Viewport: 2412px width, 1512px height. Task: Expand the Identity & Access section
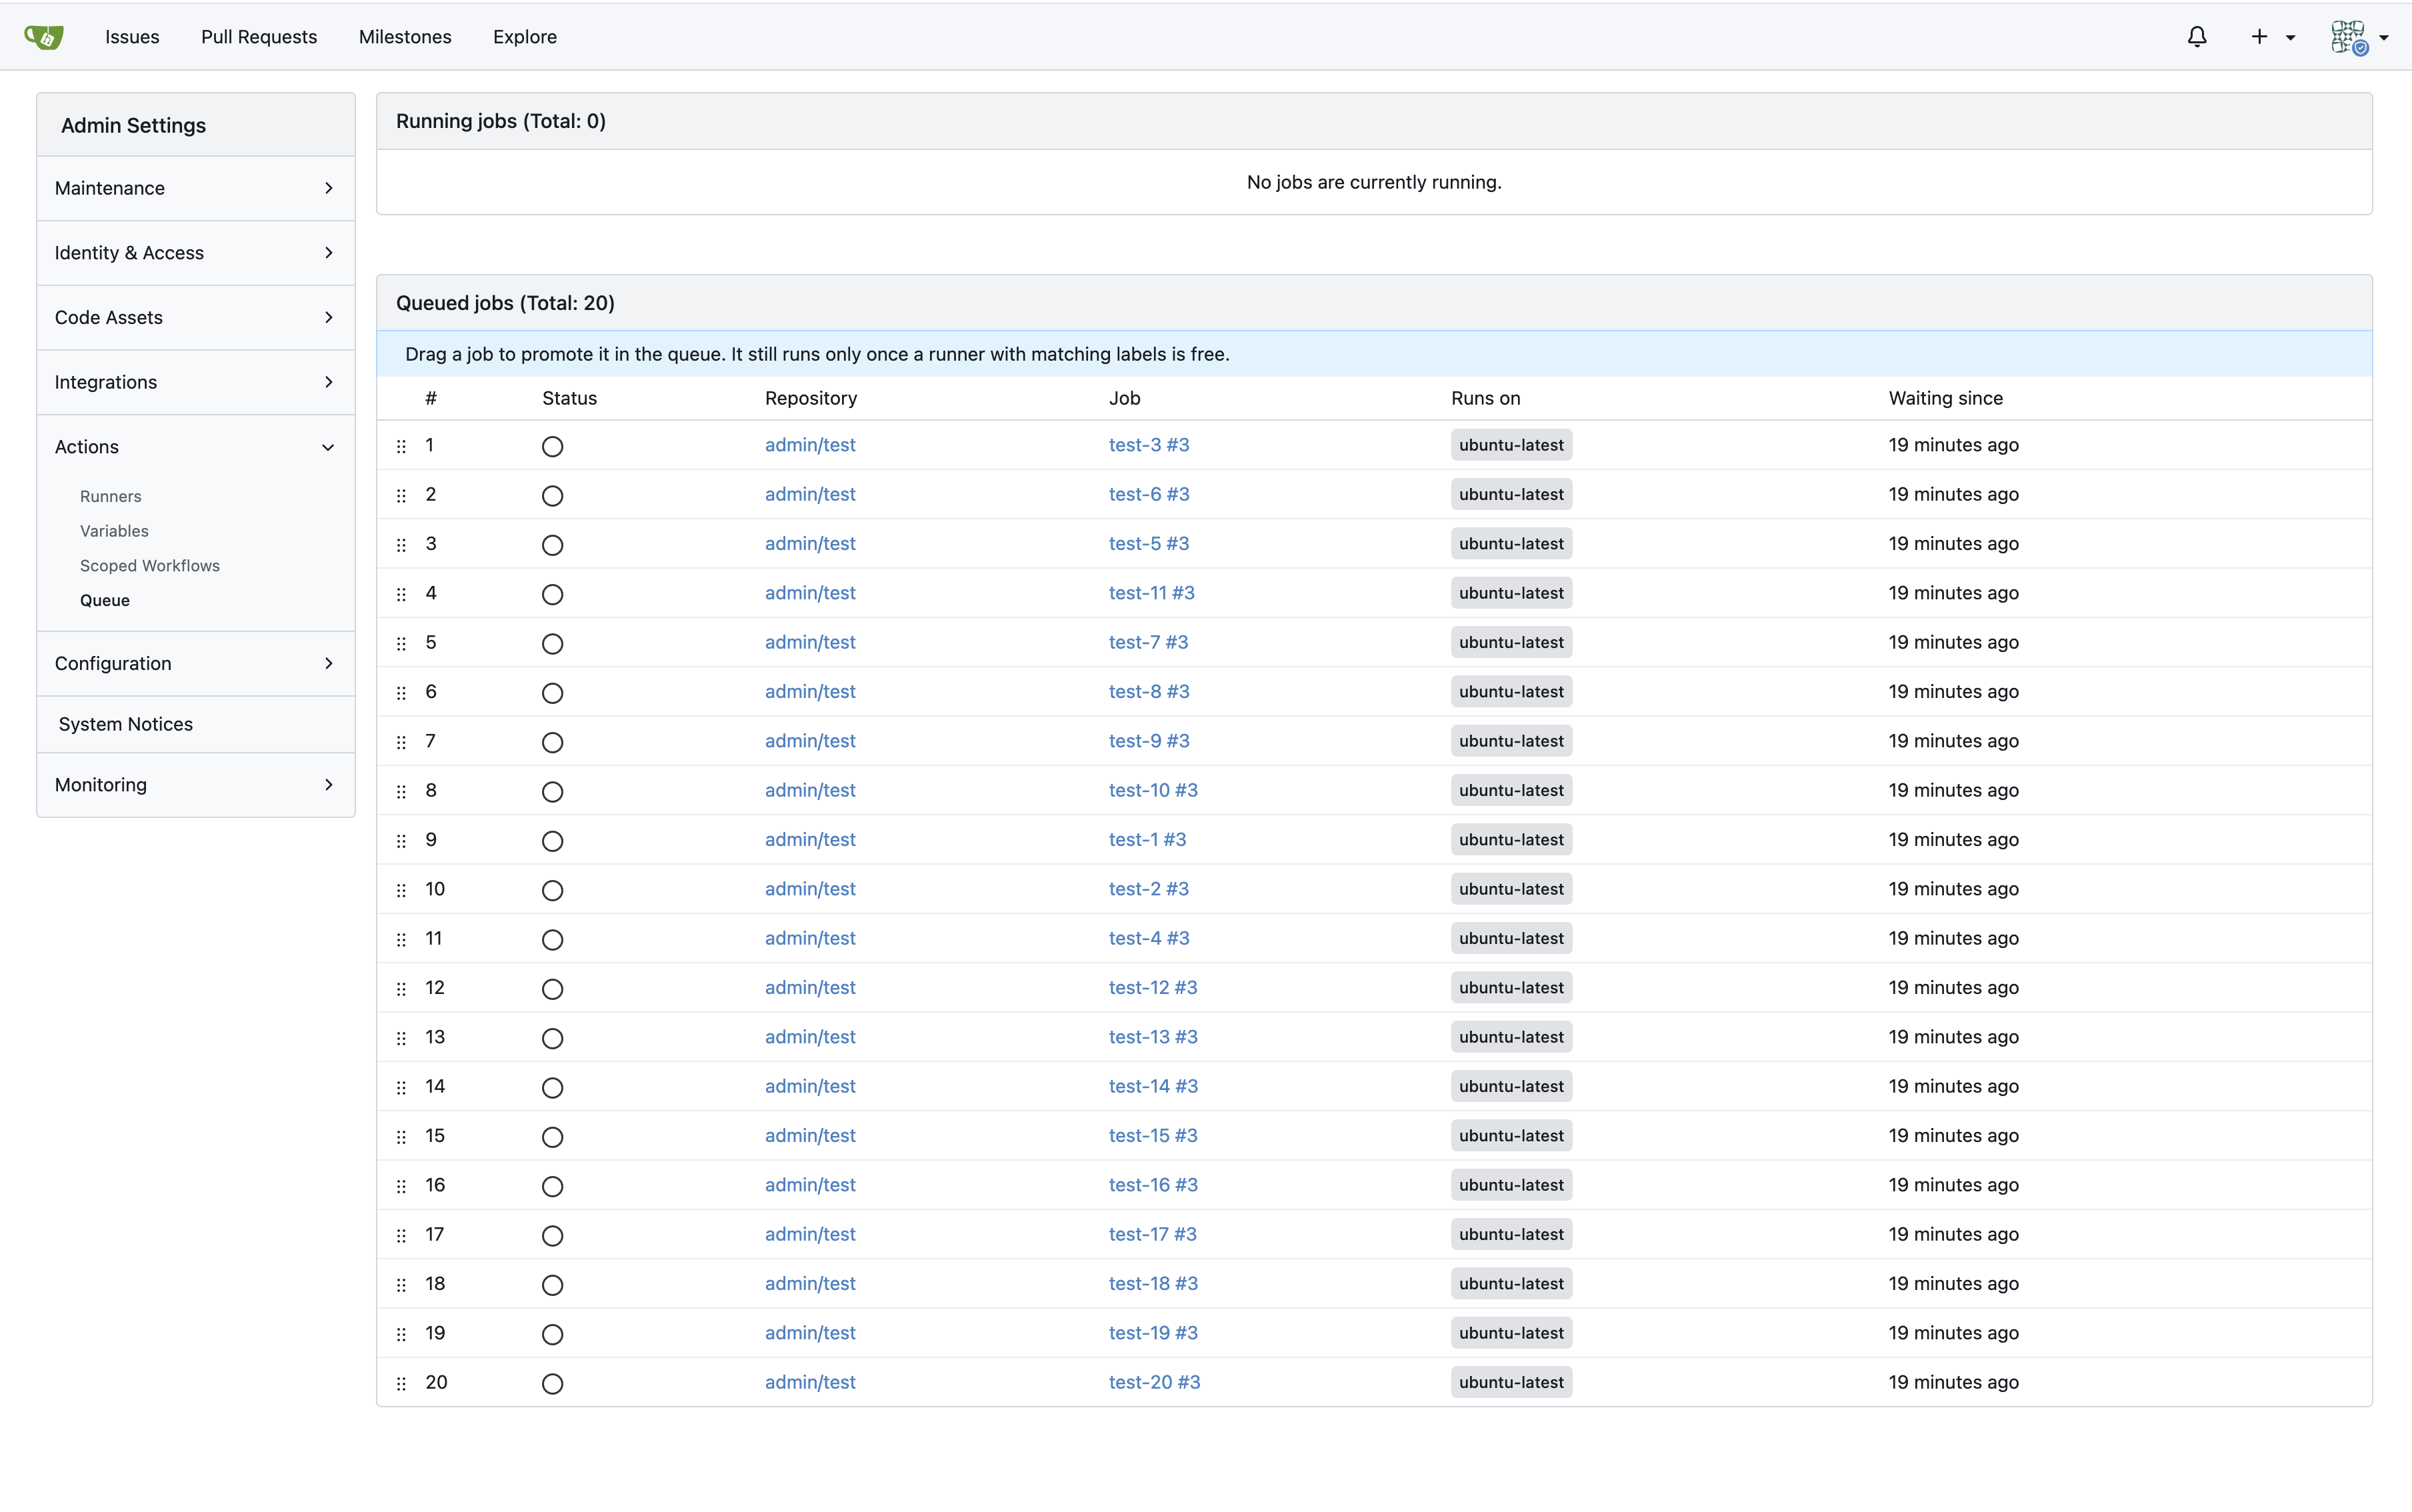coord(195,253)
